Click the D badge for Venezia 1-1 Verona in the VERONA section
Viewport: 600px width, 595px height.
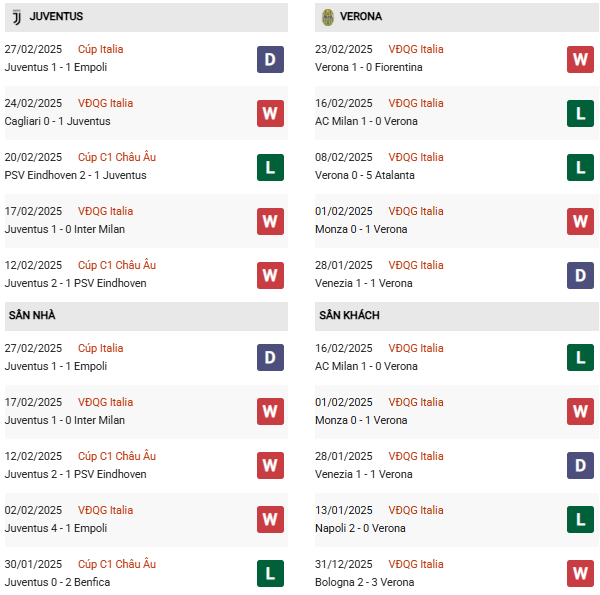pos(580,275)
